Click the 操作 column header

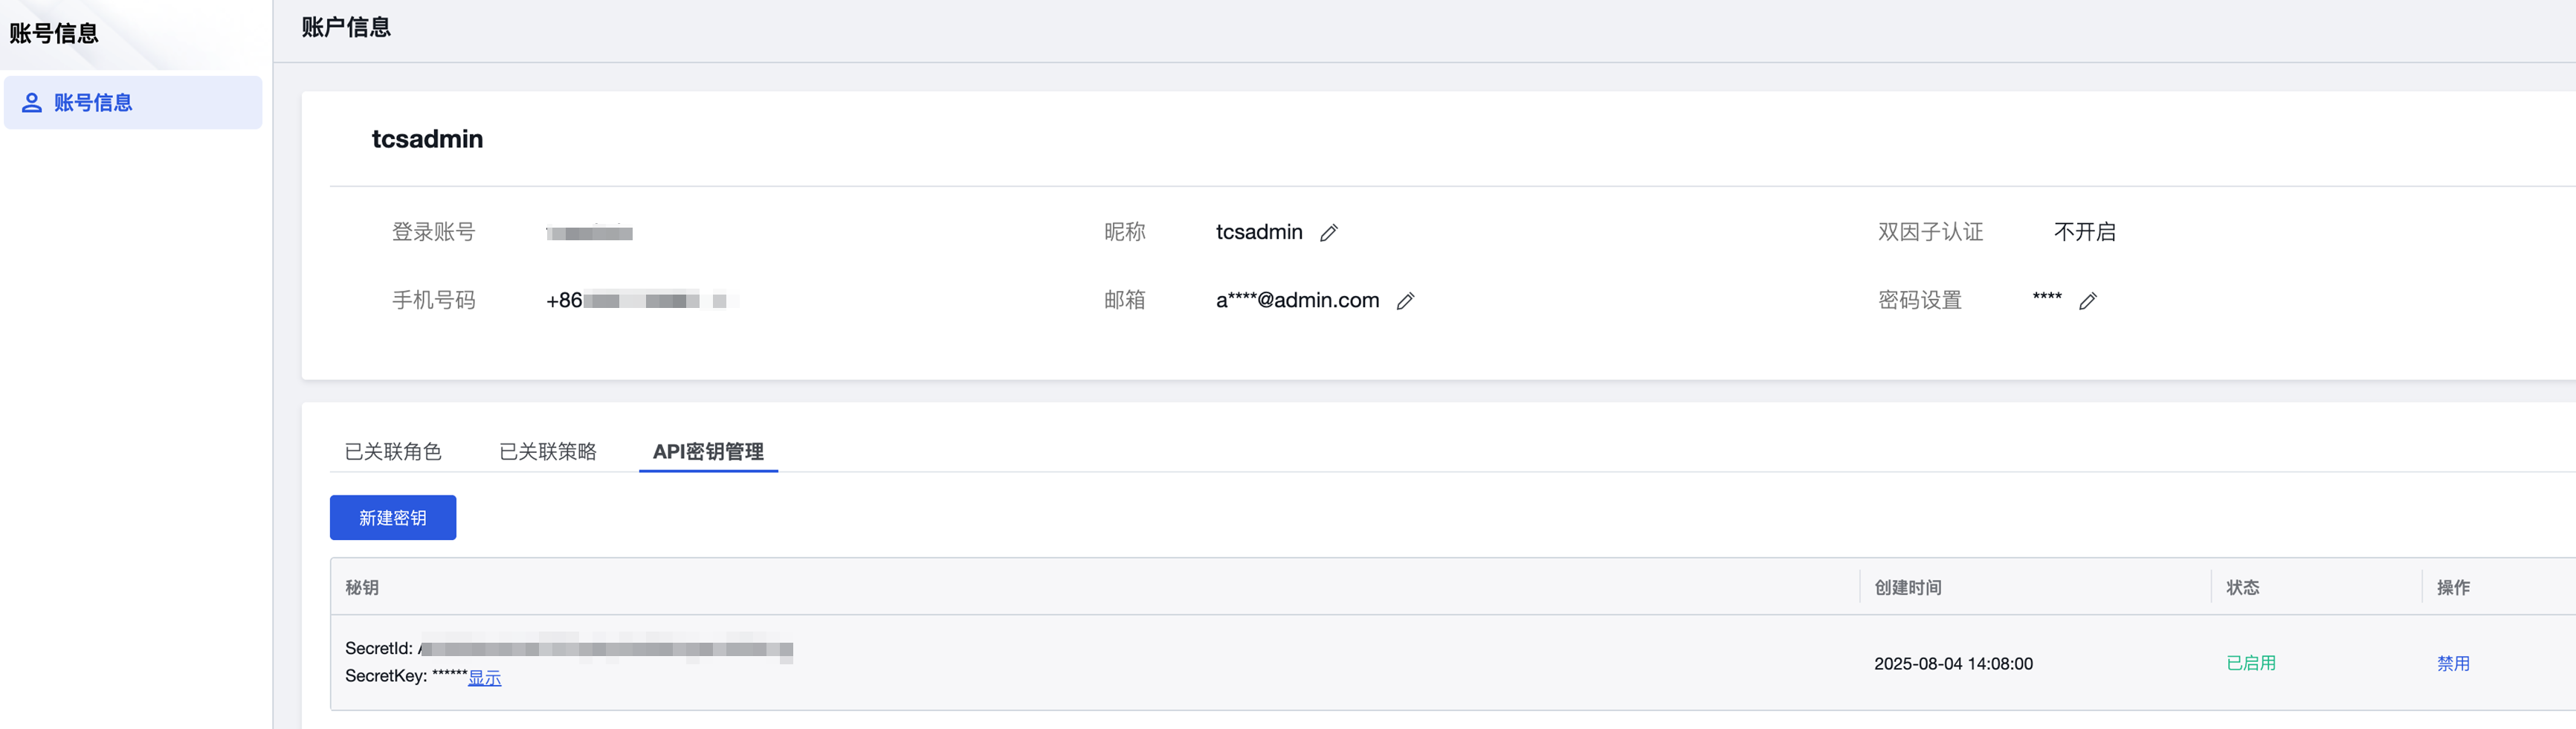pos(2453,588)
